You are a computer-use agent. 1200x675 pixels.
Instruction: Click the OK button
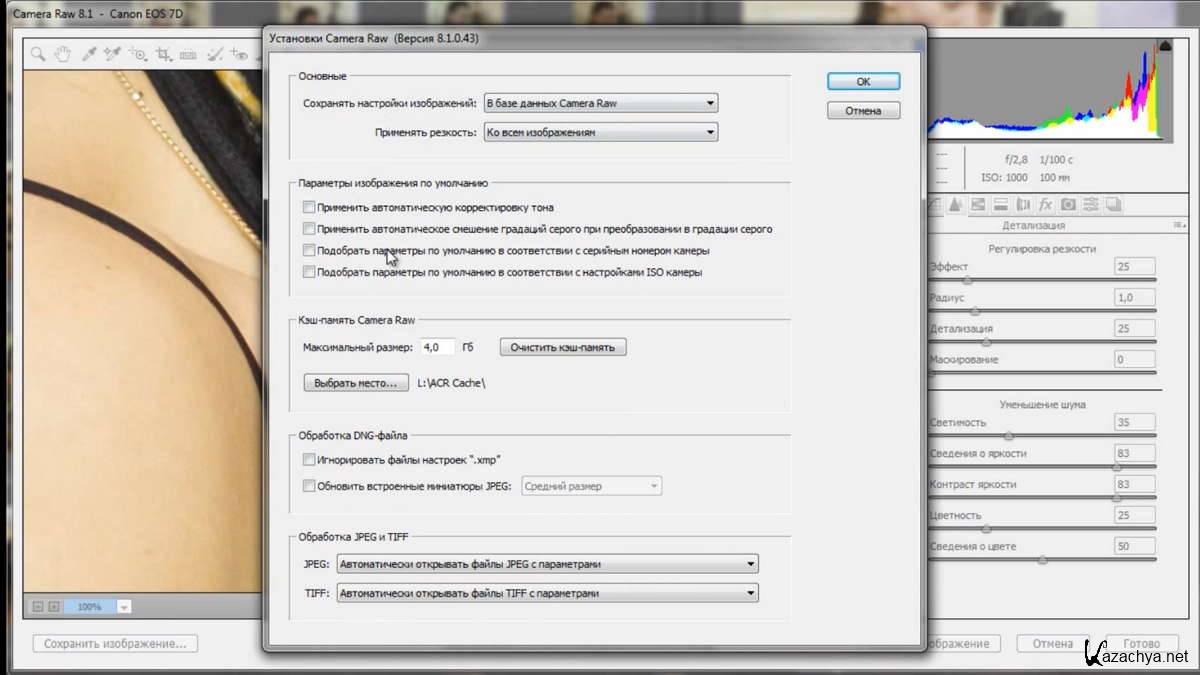(x=863, y=82)
